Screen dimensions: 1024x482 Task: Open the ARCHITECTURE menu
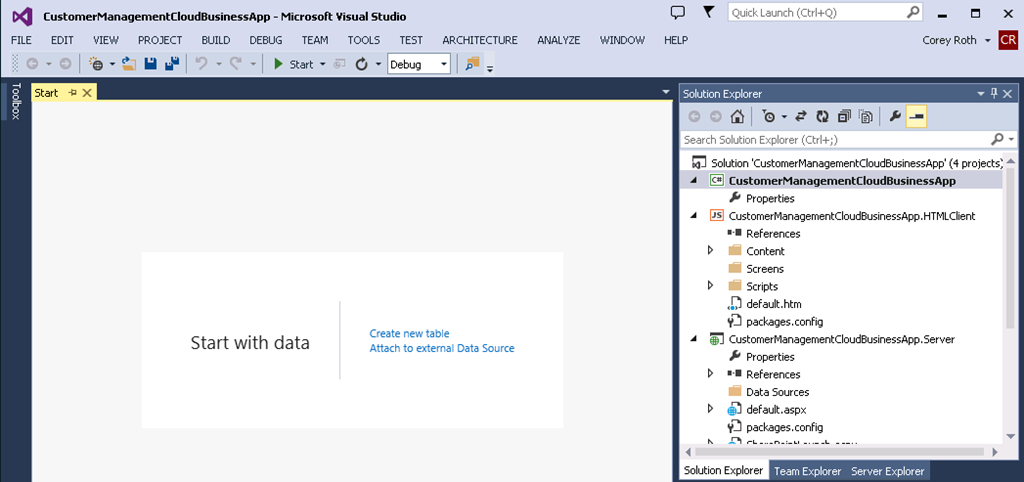480,40
